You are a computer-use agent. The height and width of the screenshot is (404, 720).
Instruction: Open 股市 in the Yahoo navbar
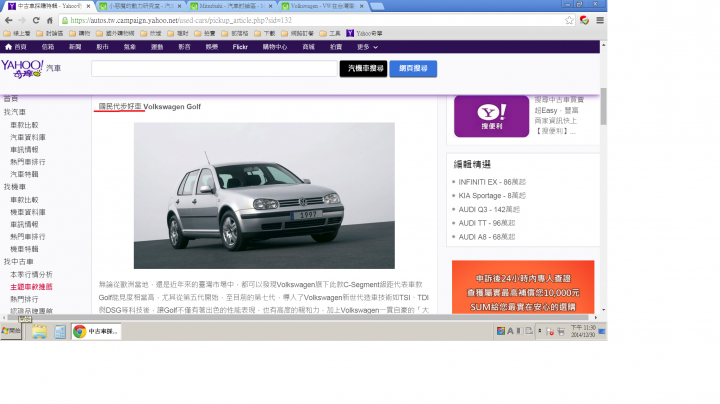coord(102,47)
